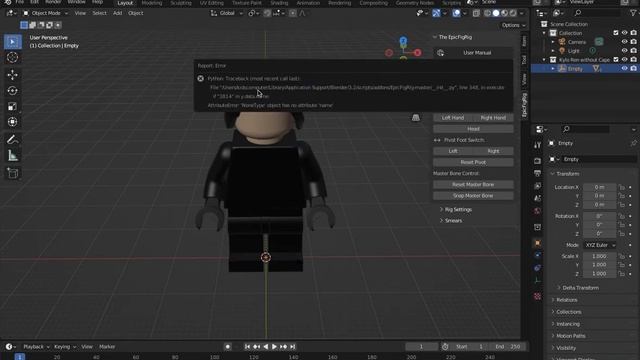Click the error icon in report popup
This screenshot has height=360, width=640.
coord(200,78)
